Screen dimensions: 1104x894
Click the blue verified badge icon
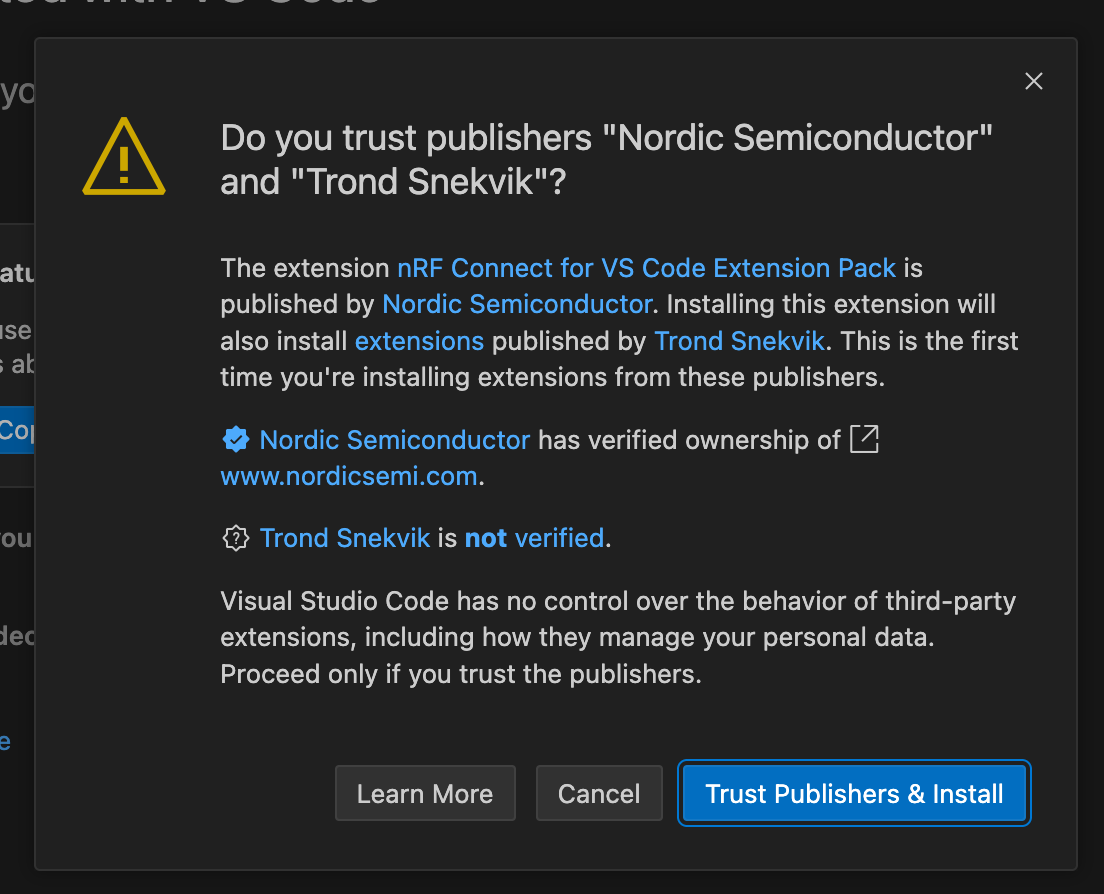(235, 440)
